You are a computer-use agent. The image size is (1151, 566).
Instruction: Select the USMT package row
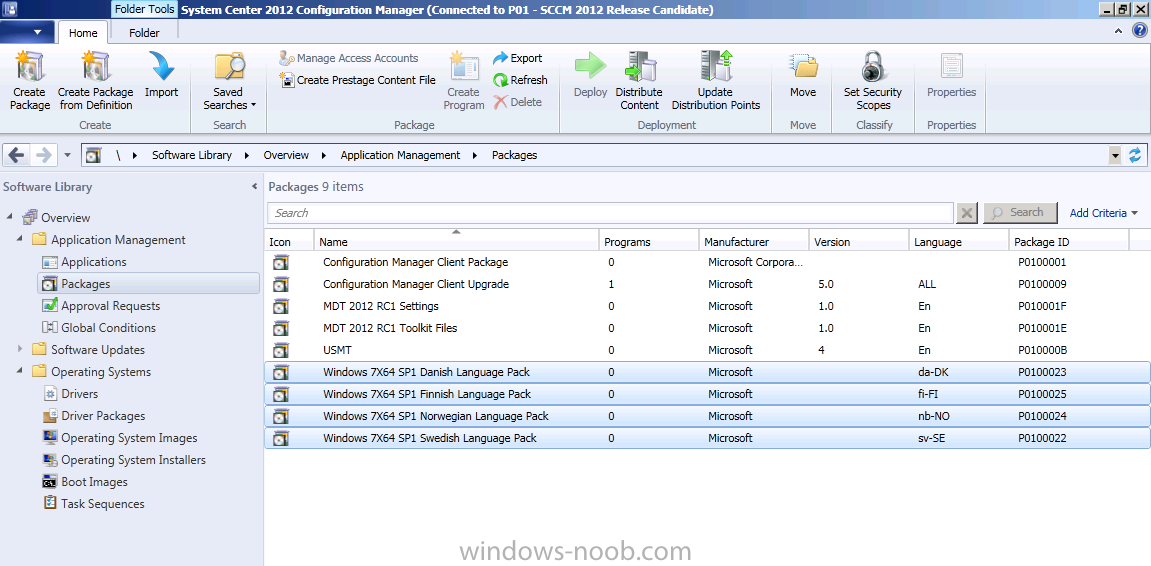(x=707, y=350)
